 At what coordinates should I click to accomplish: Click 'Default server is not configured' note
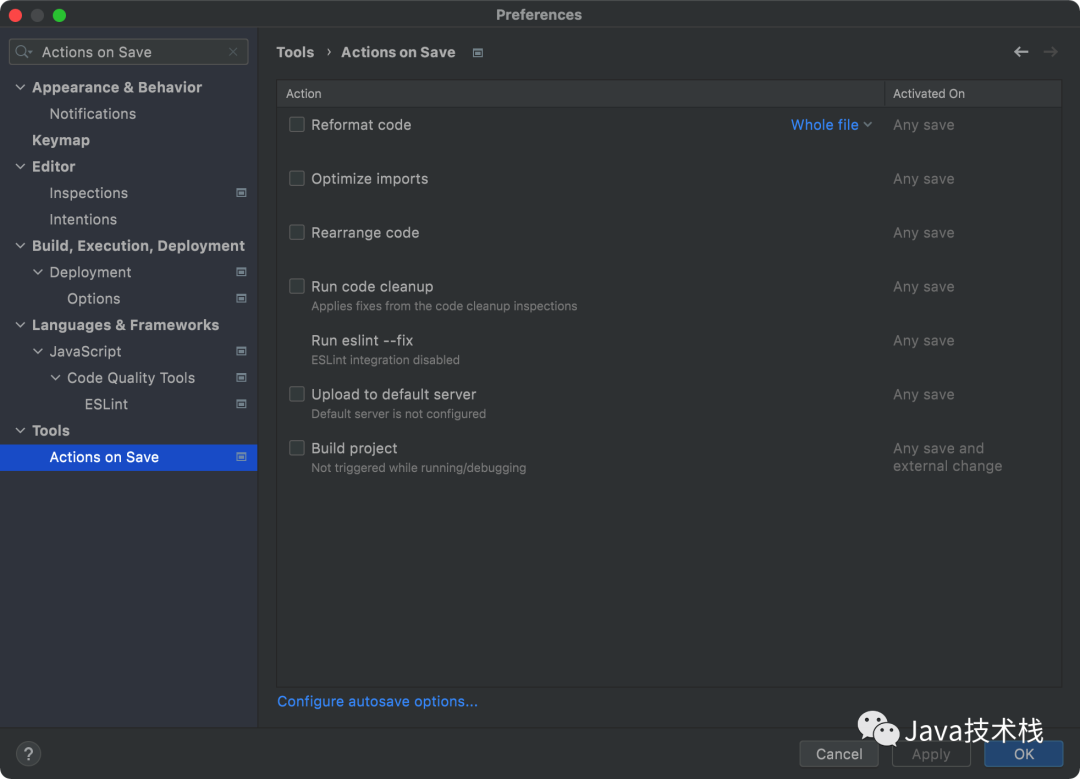(x=398, y=414)
